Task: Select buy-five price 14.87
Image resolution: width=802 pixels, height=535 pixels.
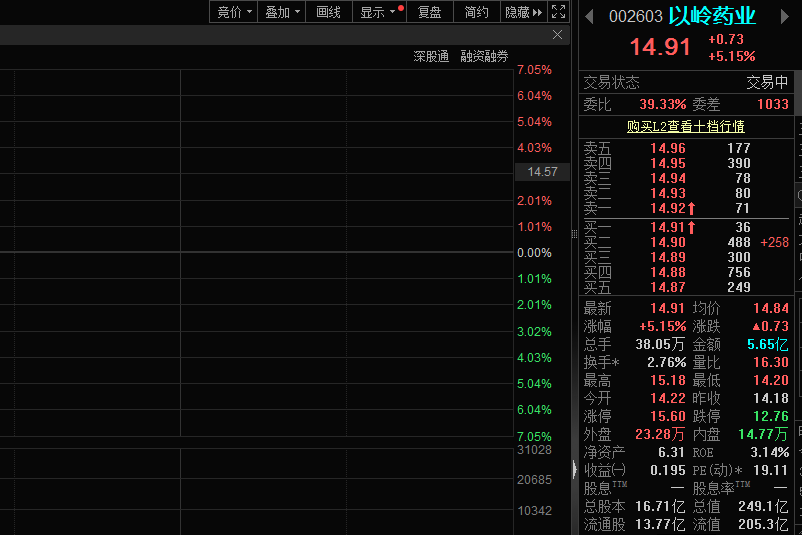Action: [667, 287]
